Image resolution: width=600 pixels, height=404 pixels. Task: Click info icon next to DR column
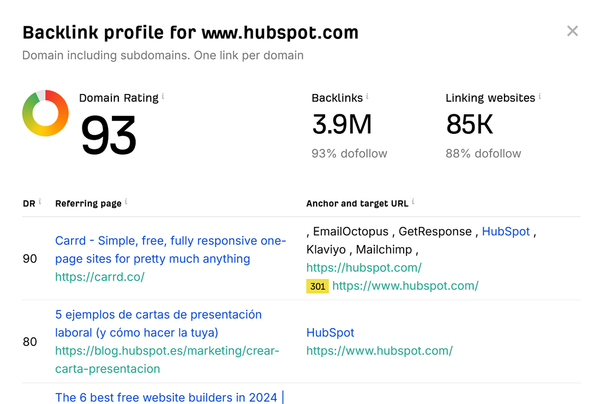(x=40, y=202)
